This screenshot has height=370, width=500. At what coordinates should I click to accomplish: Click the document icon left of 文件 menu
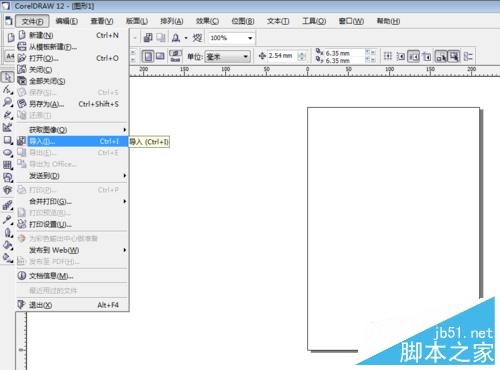(8, 21)
